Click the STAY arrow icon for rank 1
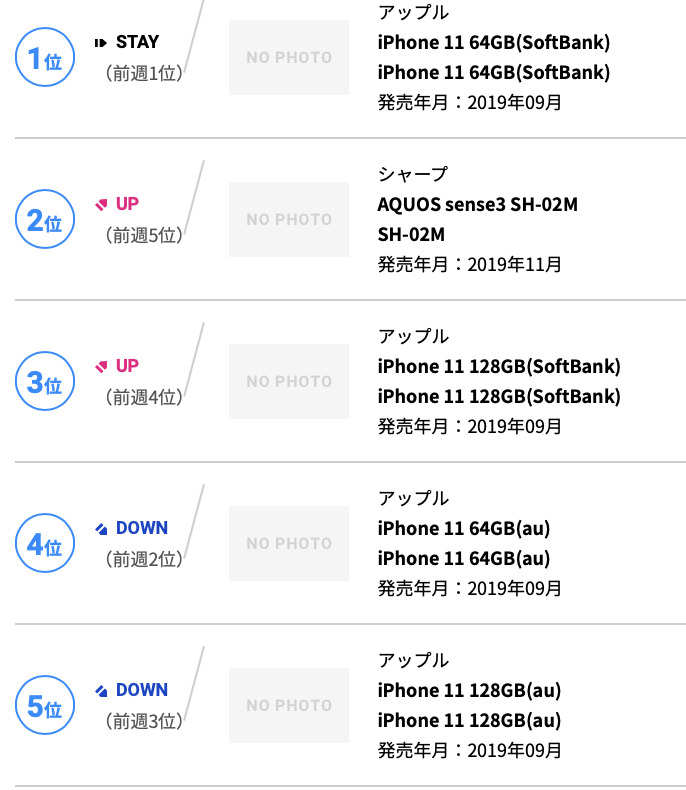686x790 pixels. pyautogui.click(x=101, y=43)
